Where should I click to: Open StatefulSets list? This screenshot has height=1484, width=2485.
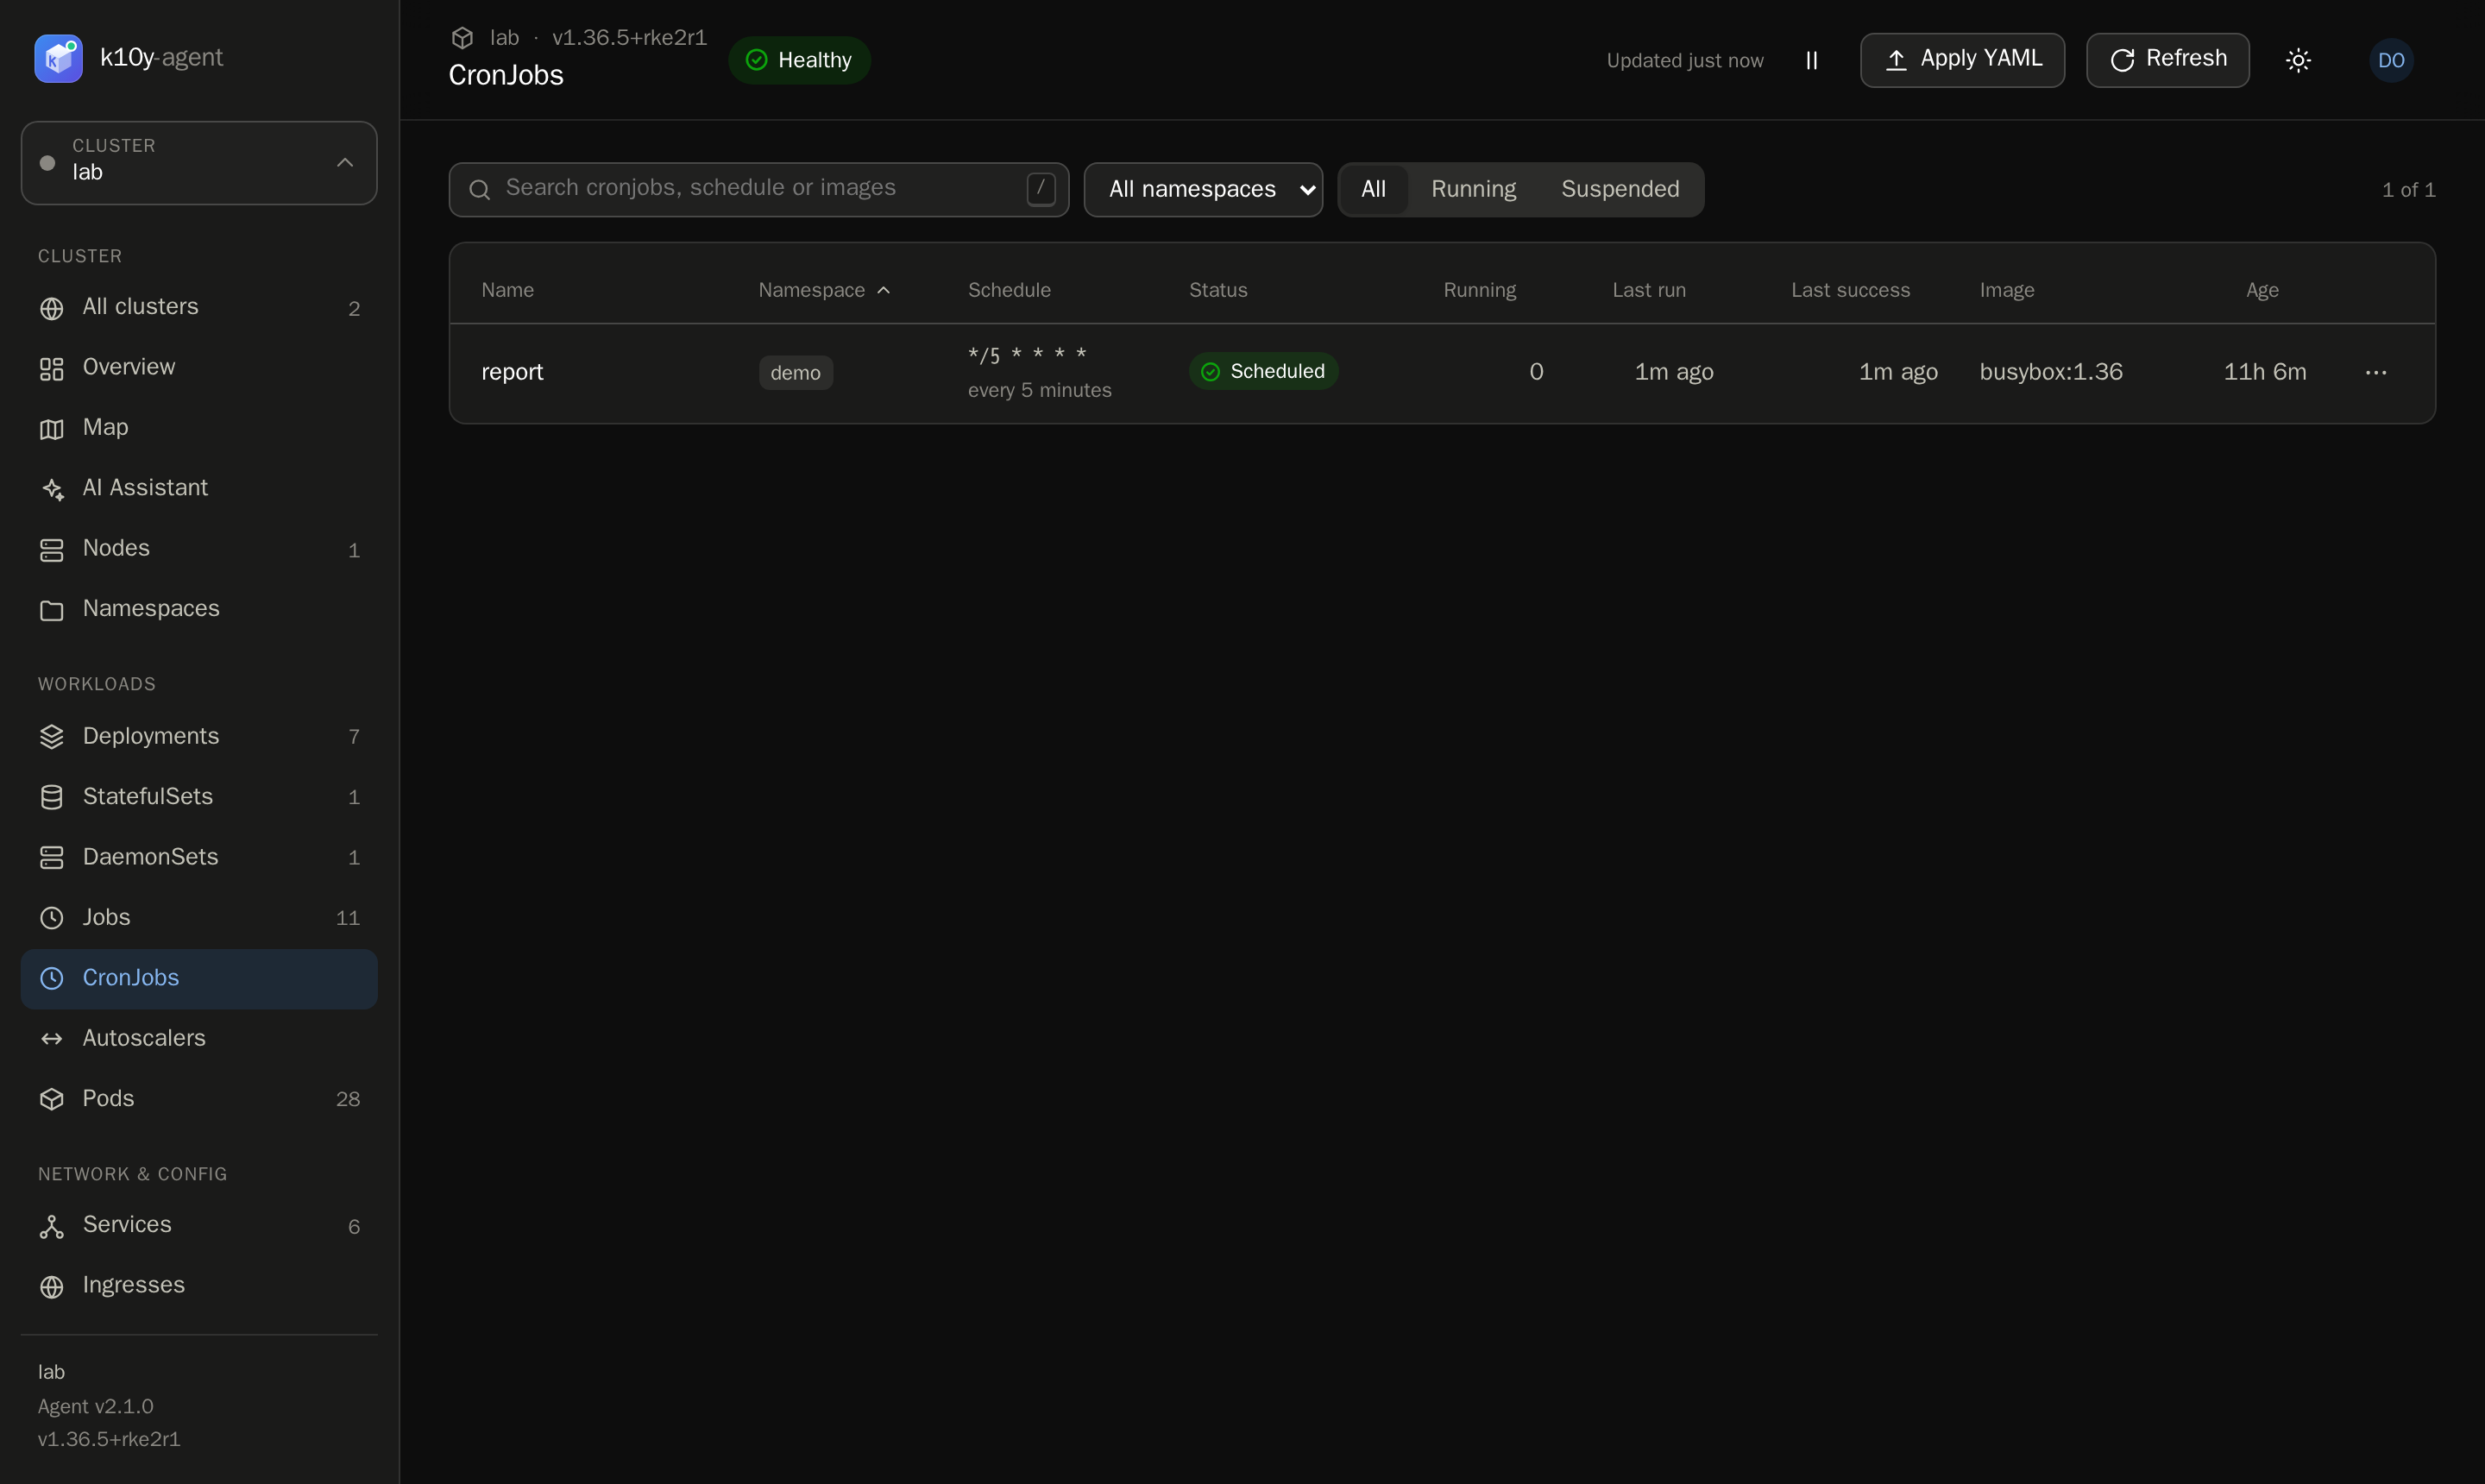199,797
